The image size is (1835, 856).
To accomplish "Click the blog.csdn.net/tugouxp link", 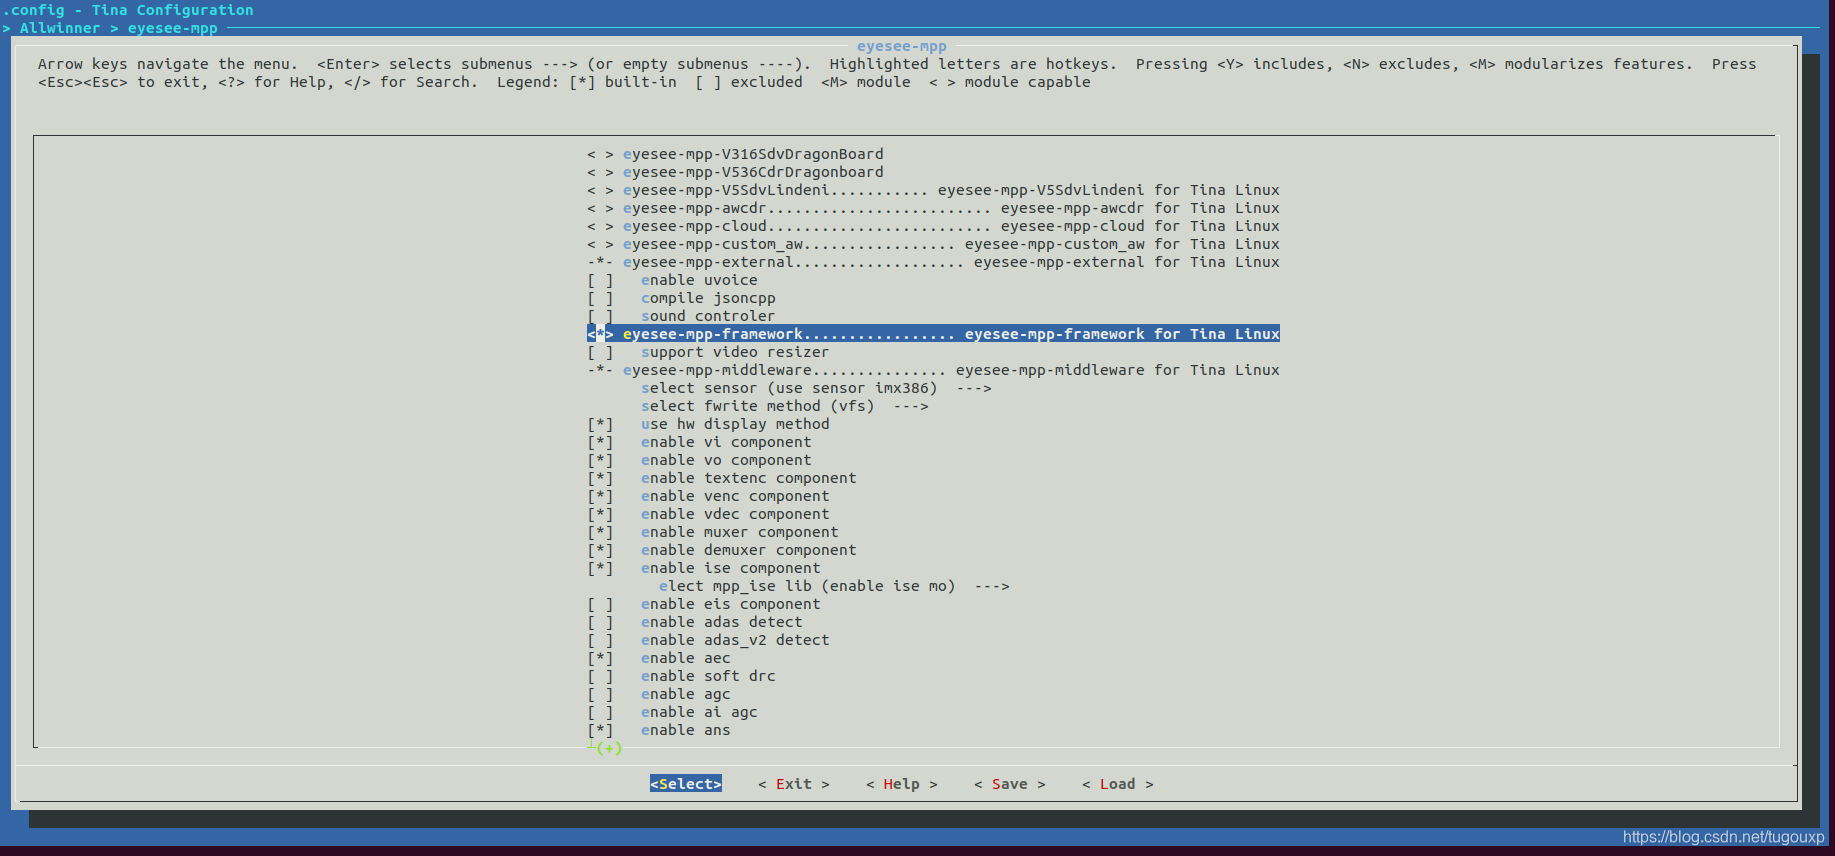I will point(1723,837).
